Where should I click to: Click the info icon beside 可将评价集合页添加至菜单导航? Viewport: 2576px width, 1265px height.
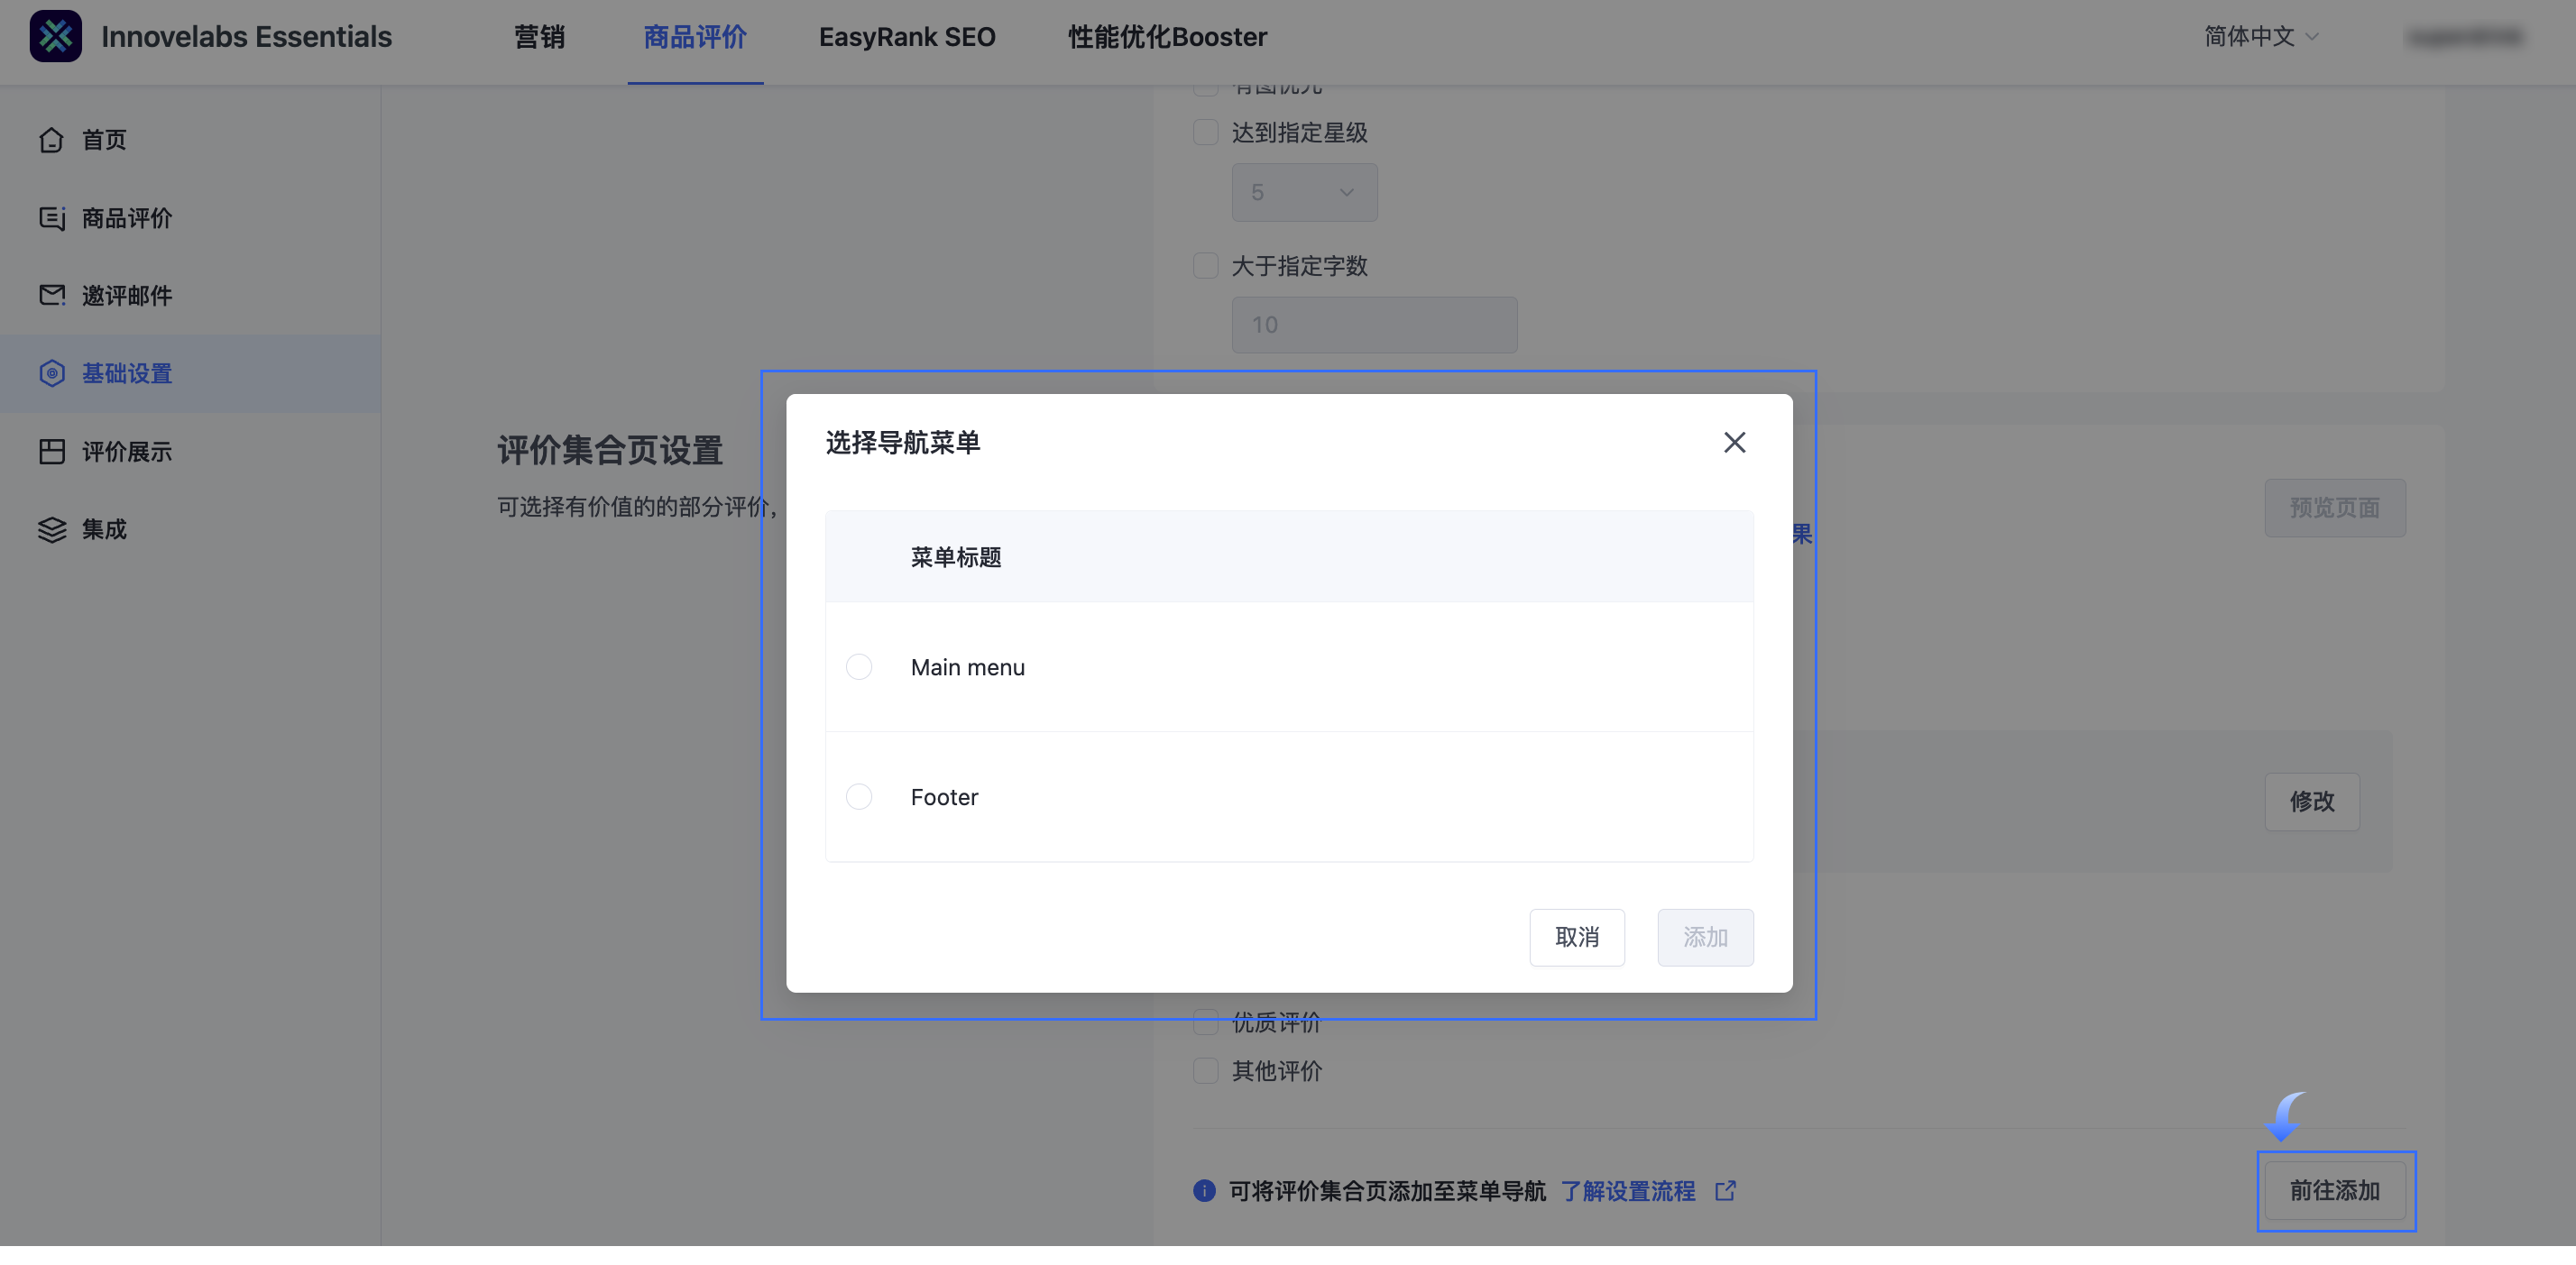click(1204, 1192)
